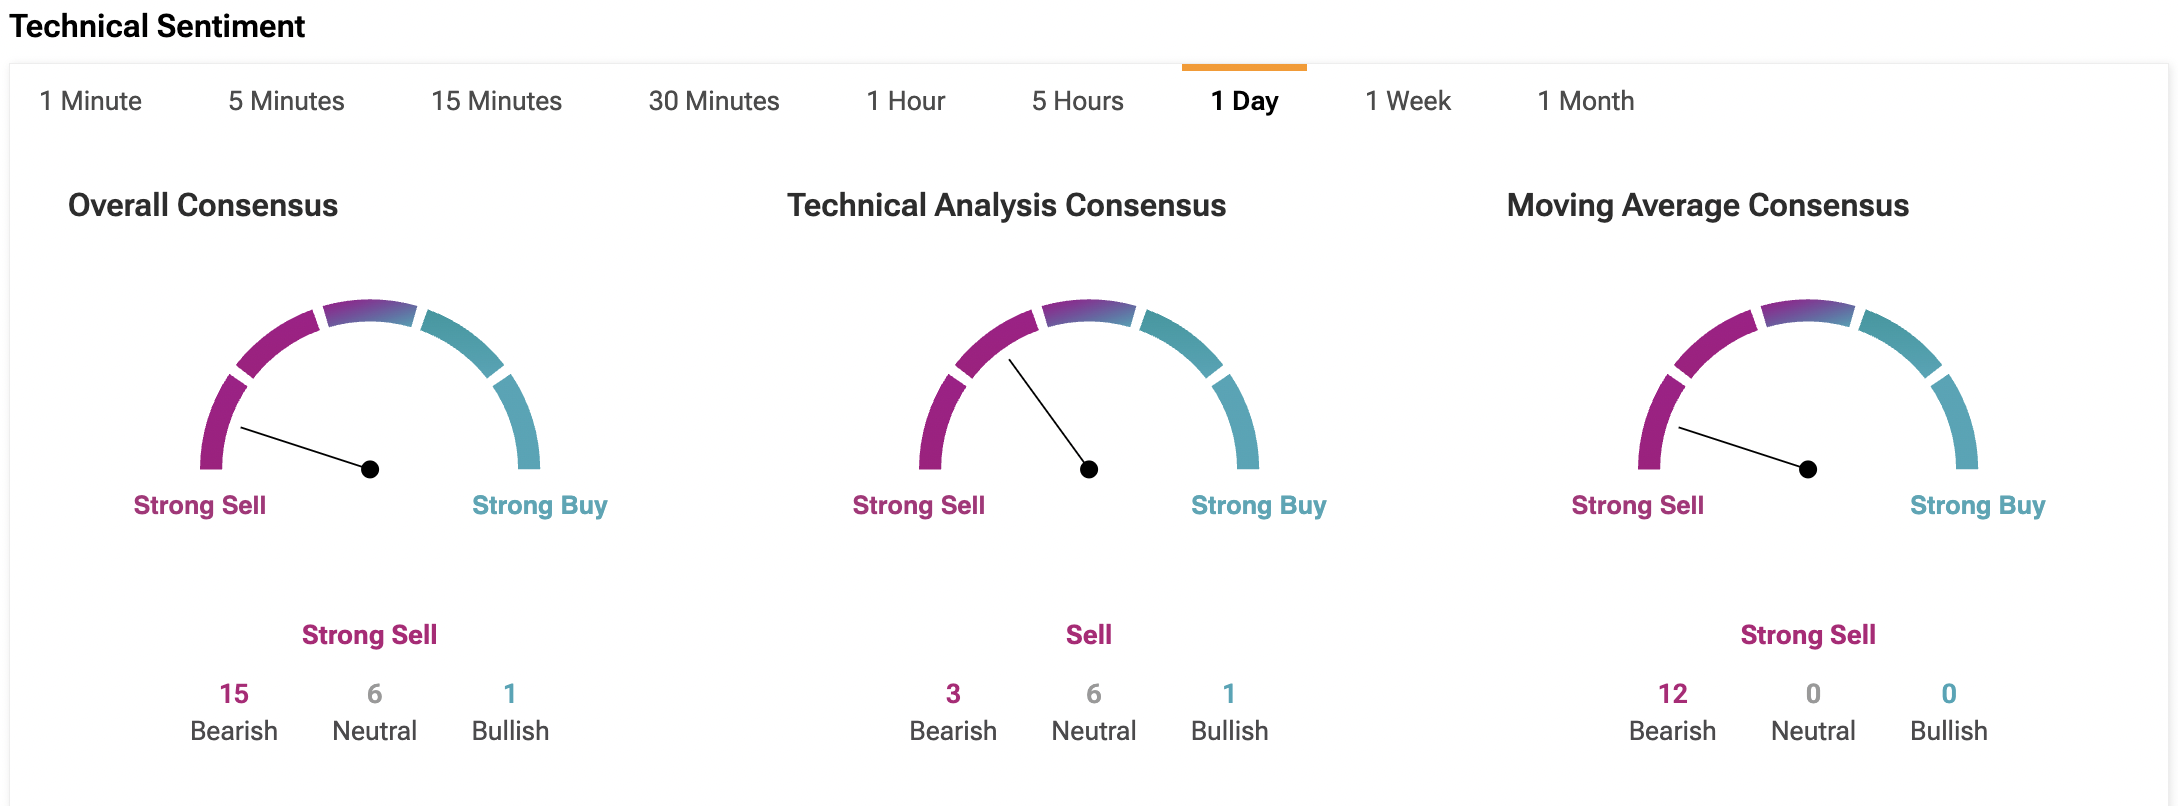Click the Moving Average Consensus heading
This screenshot has height=806, width=2178.
click(1707, 205)
